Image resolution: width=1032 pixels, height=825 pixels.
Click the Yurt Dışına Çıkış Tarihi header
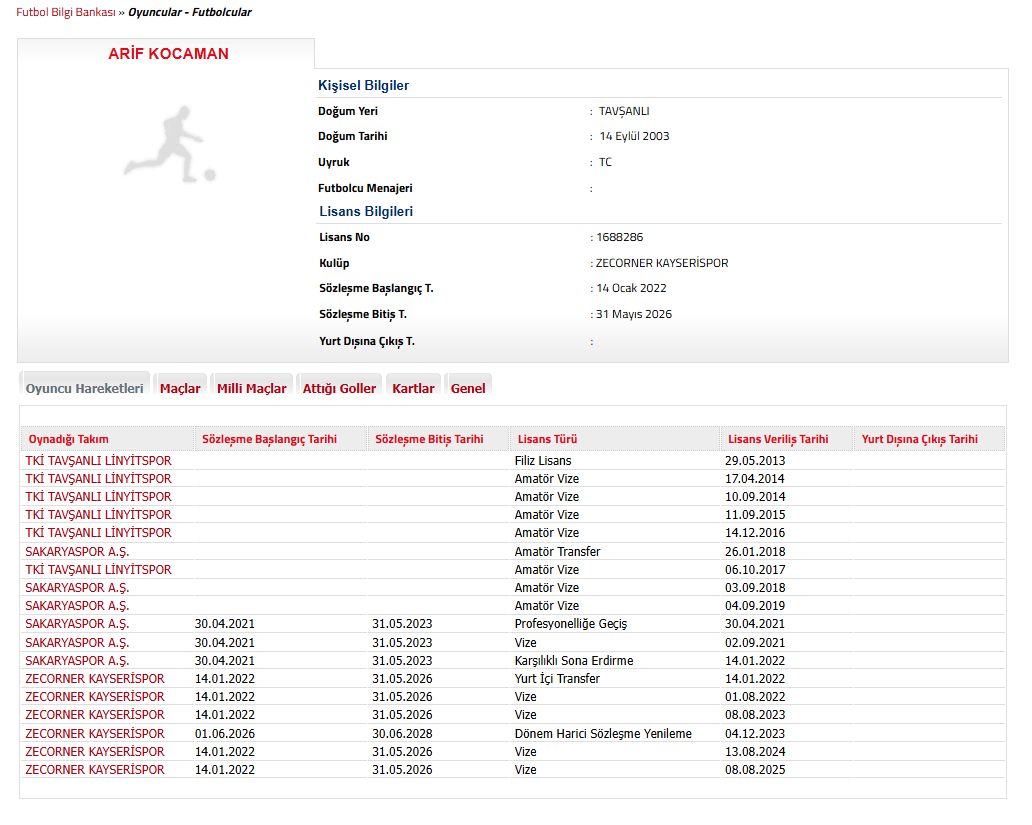click(919, 439)
